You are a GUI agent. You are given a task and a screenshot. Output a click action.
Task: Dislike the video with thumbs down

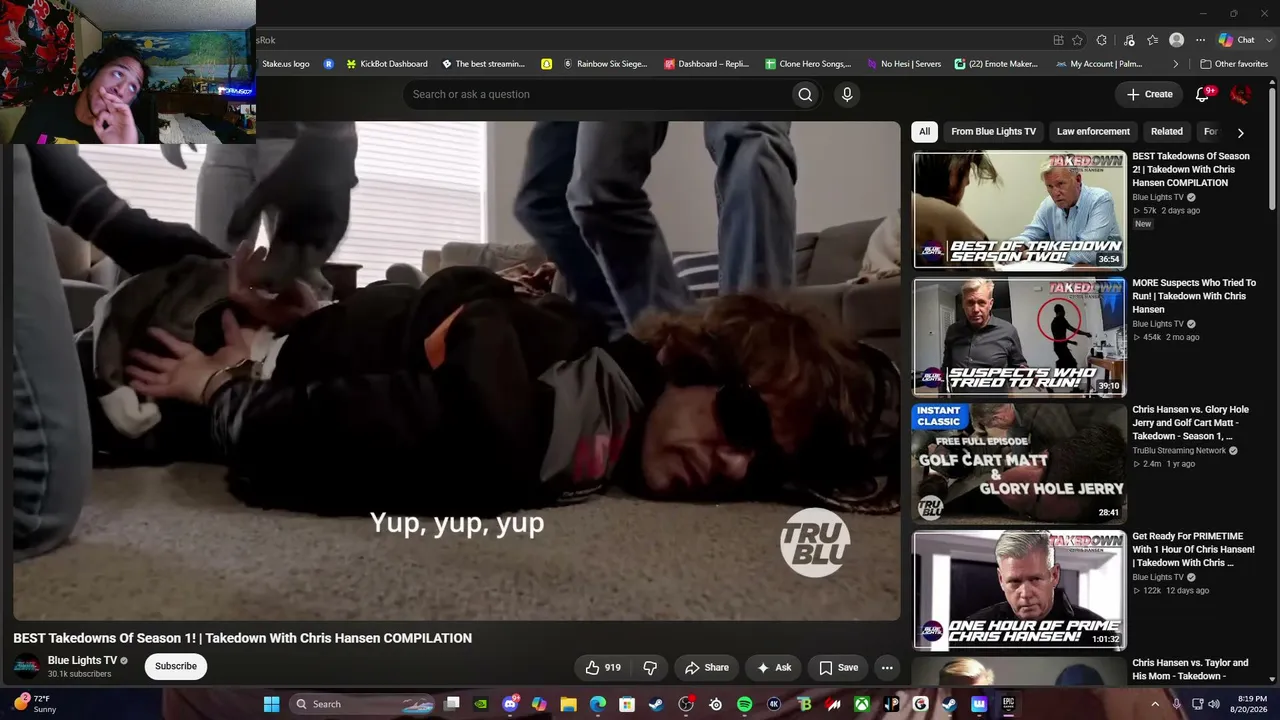[650, 667]
